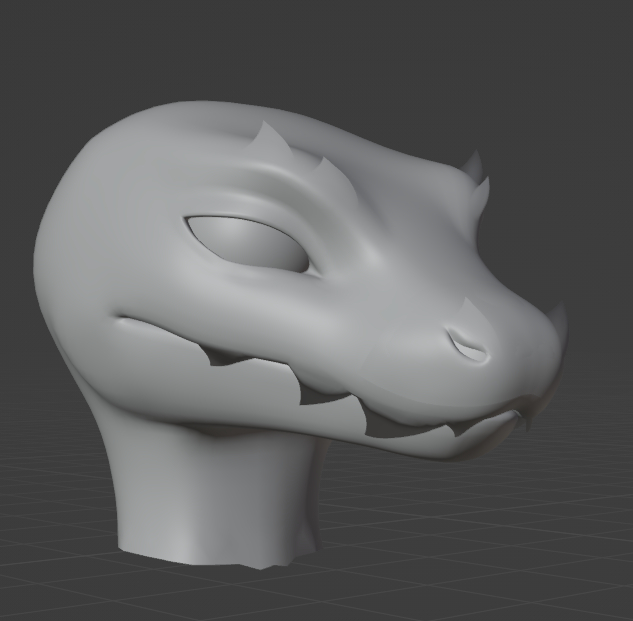The width and height of the screenshot is (633, 621).
Task: Select the rearmost jagged upper tooth
Action: pos(215,355)
